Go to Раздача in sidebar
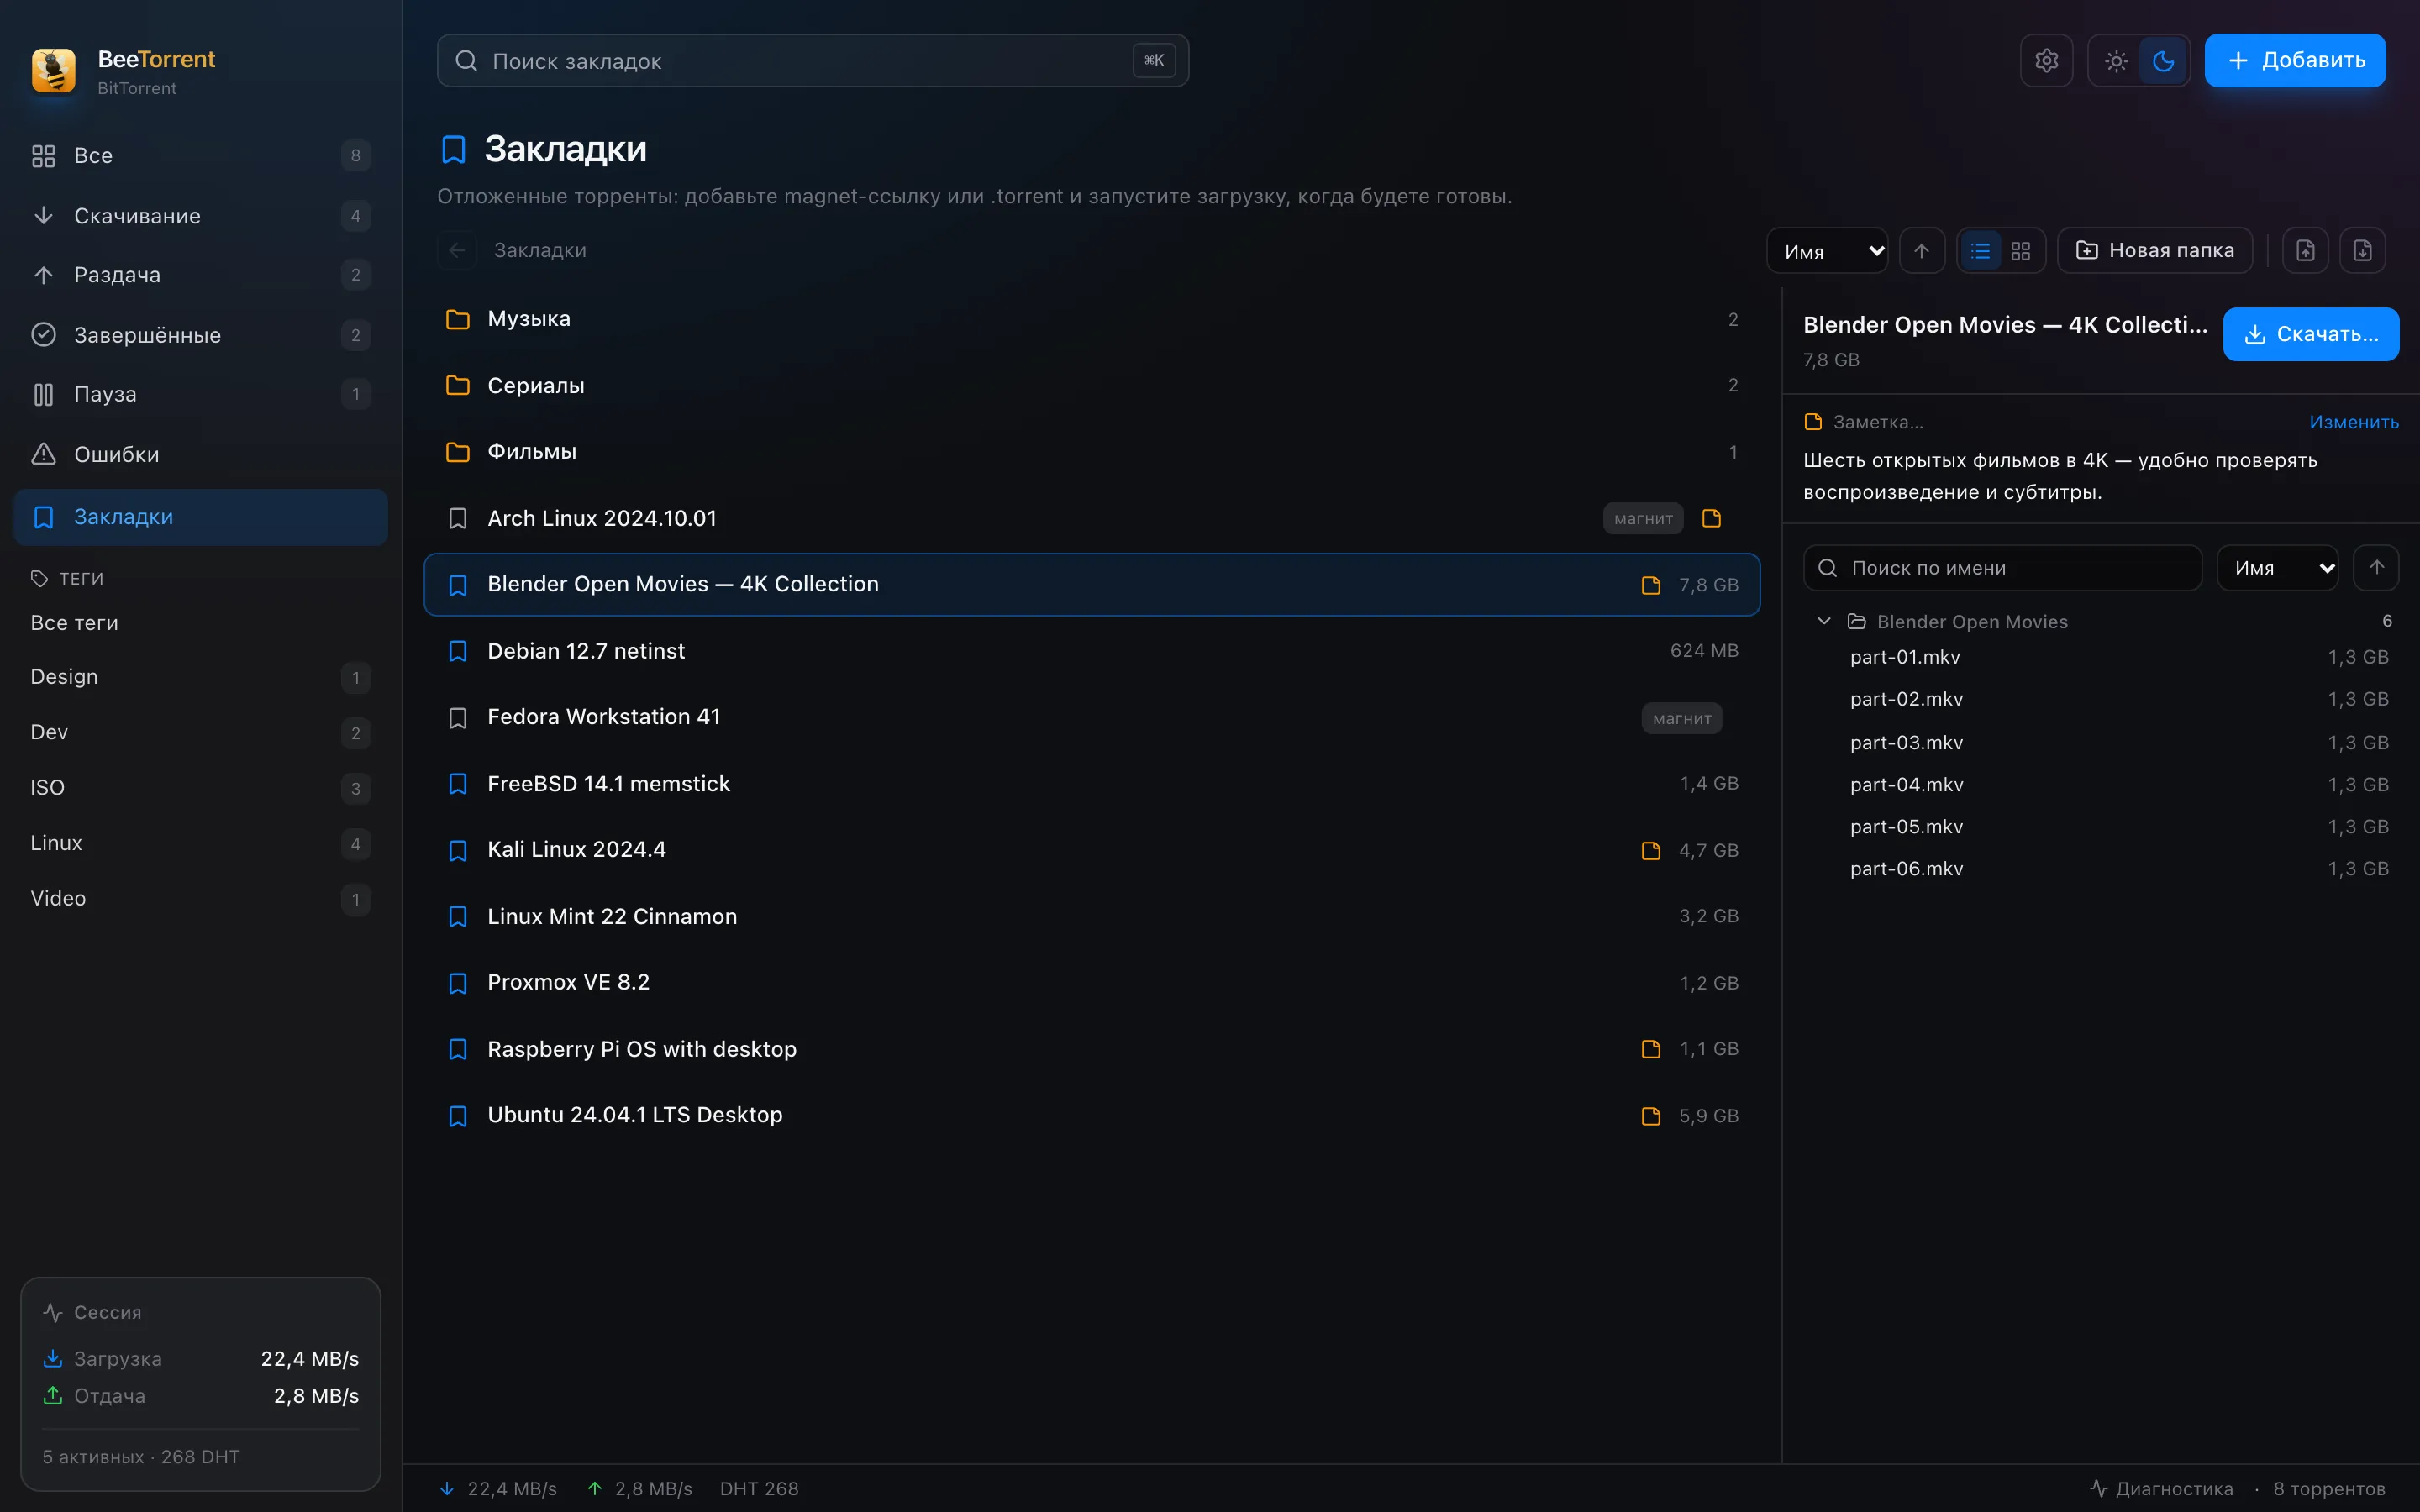 pyautogui.click(x=201, y=275)
